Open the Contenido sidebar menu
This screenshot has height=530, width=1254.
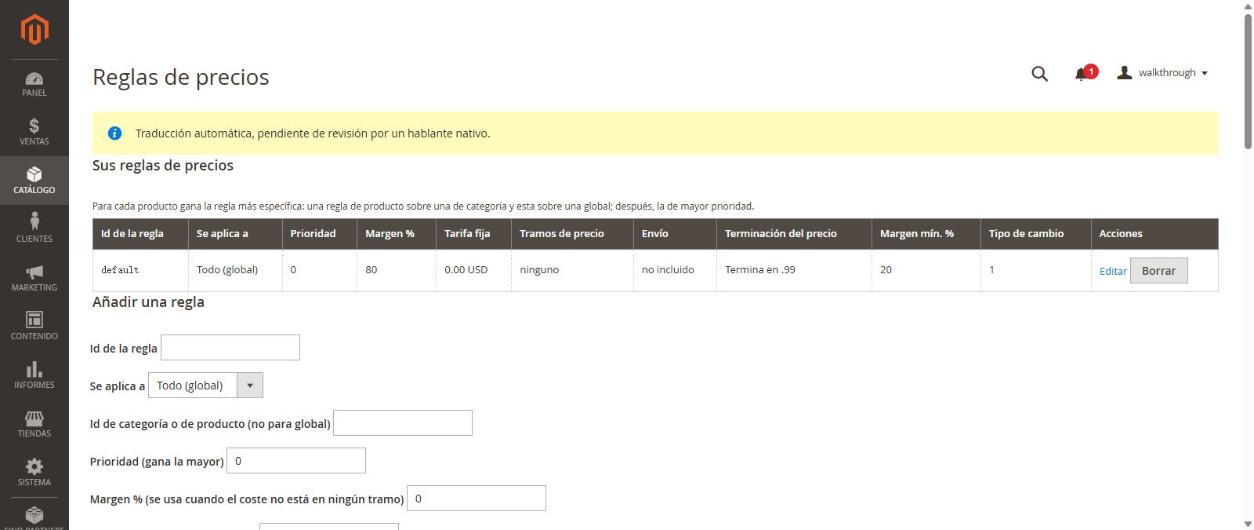click(34, 327)
